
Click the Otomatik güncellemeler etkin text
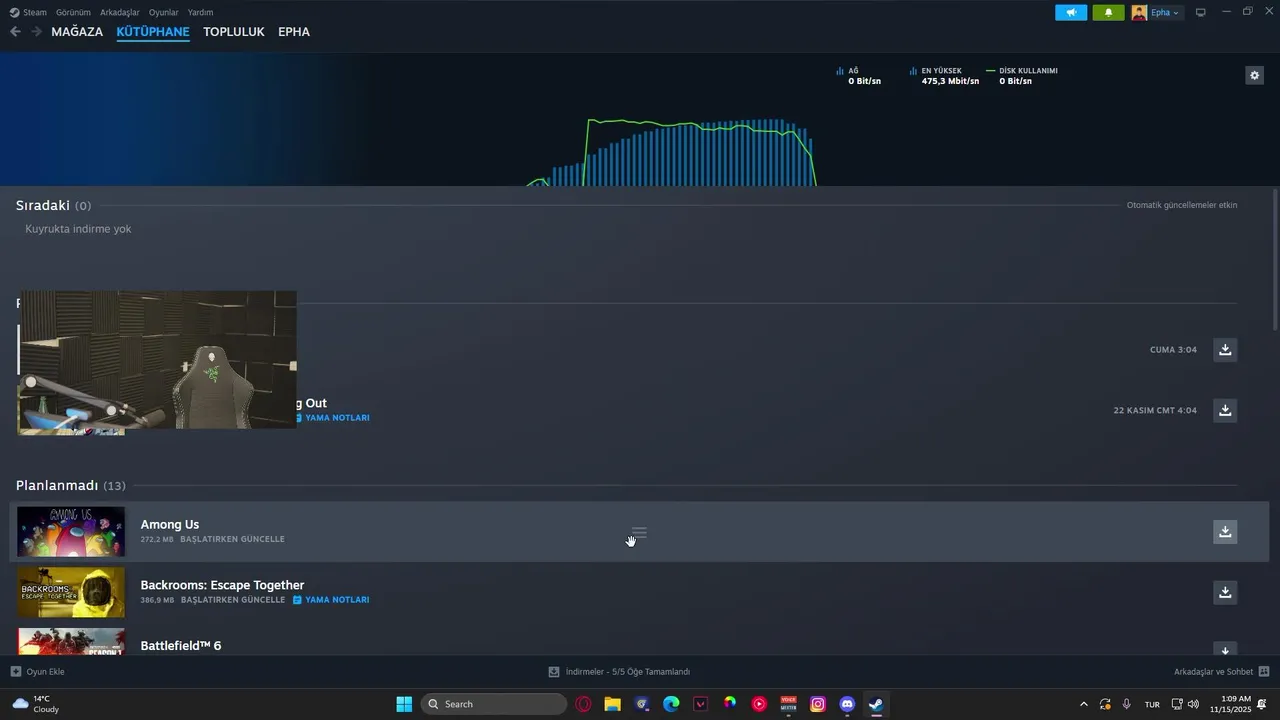[x=1182, y=206]
